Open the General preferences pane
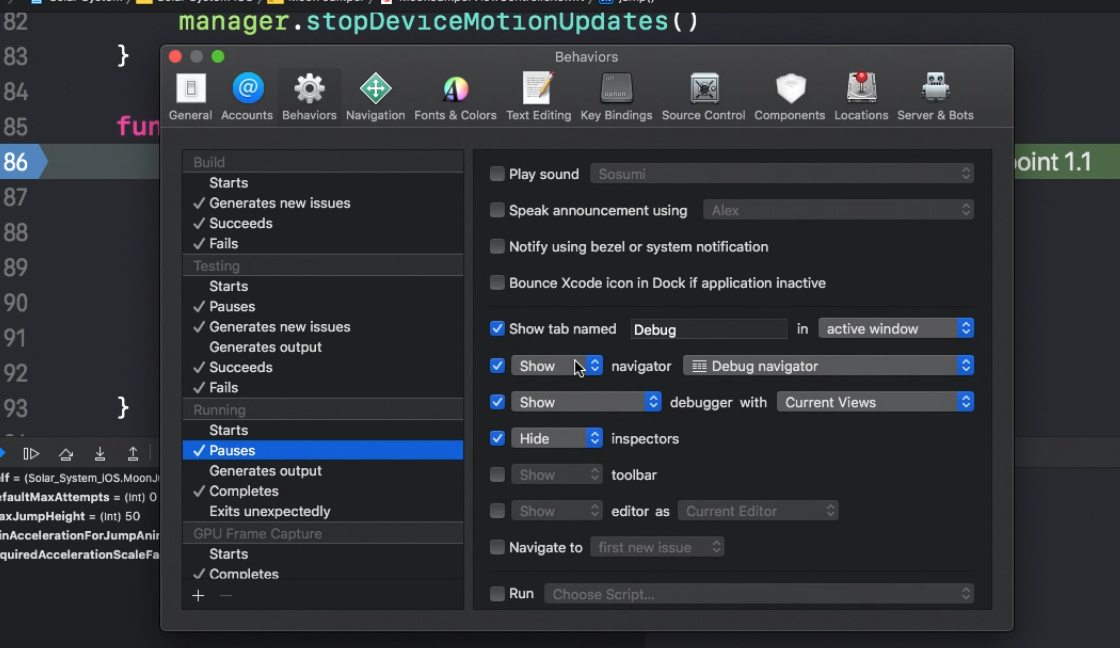Screen dimensions: 1120x648 tap(190, 96)
